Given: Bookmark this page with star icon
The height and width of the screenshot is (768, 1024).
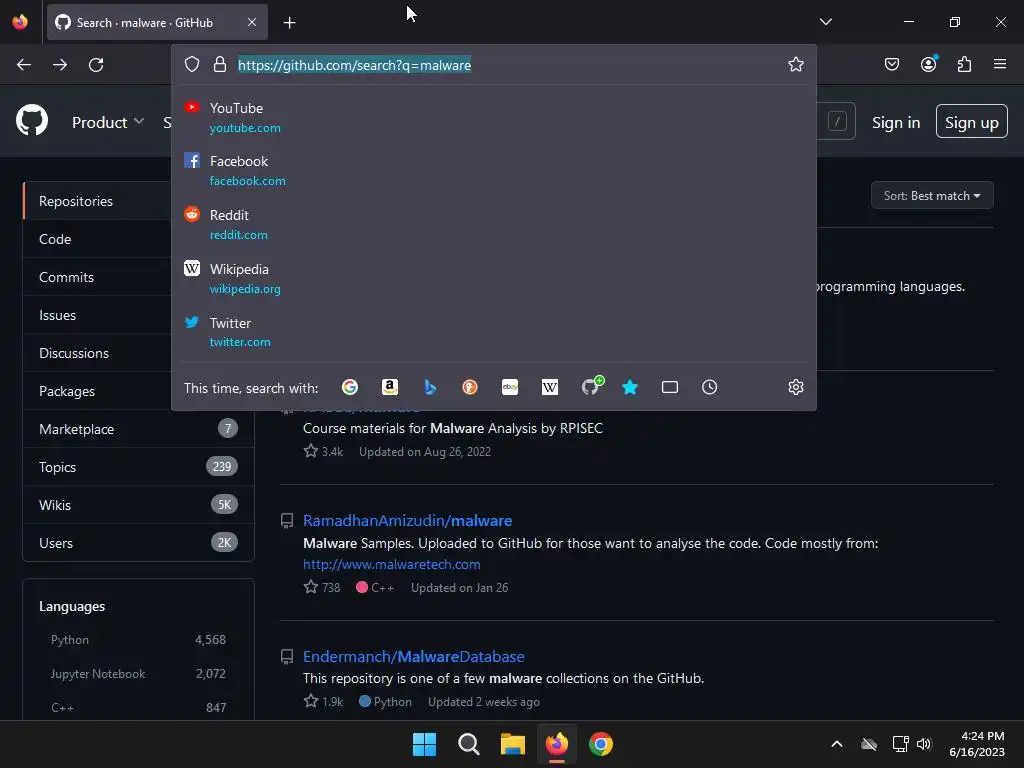Looking at the screenshot, I should click(x=795, y=65).
